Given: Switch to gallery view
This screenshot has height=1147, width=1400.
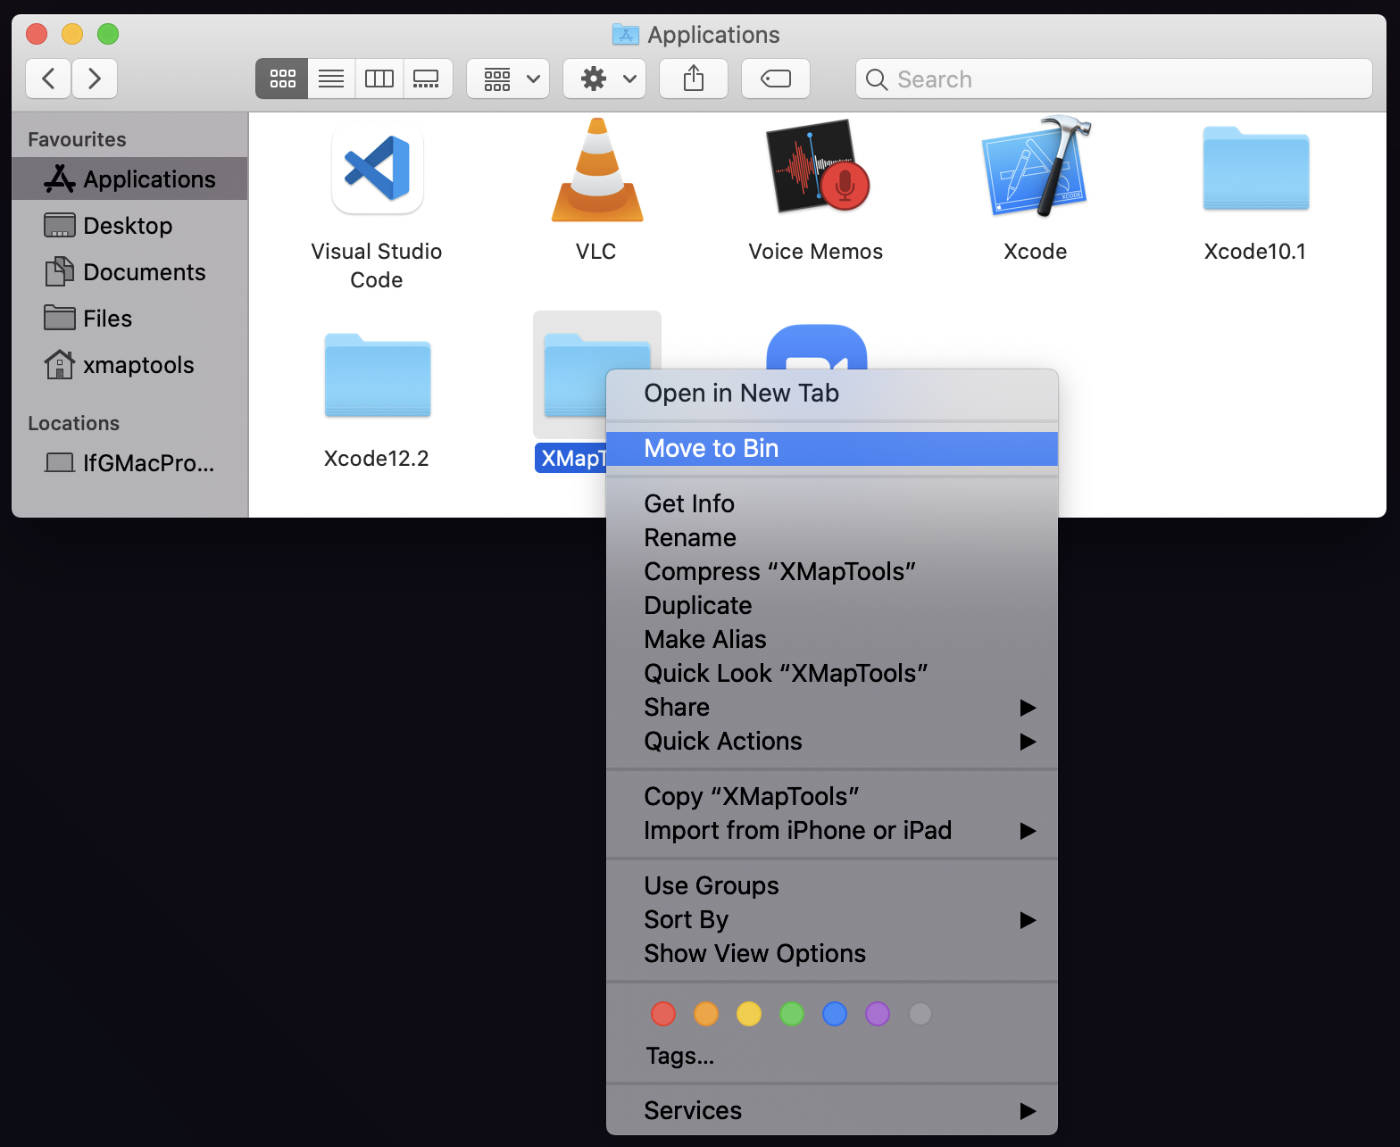Looking at the screenshot, I should 427,79.
